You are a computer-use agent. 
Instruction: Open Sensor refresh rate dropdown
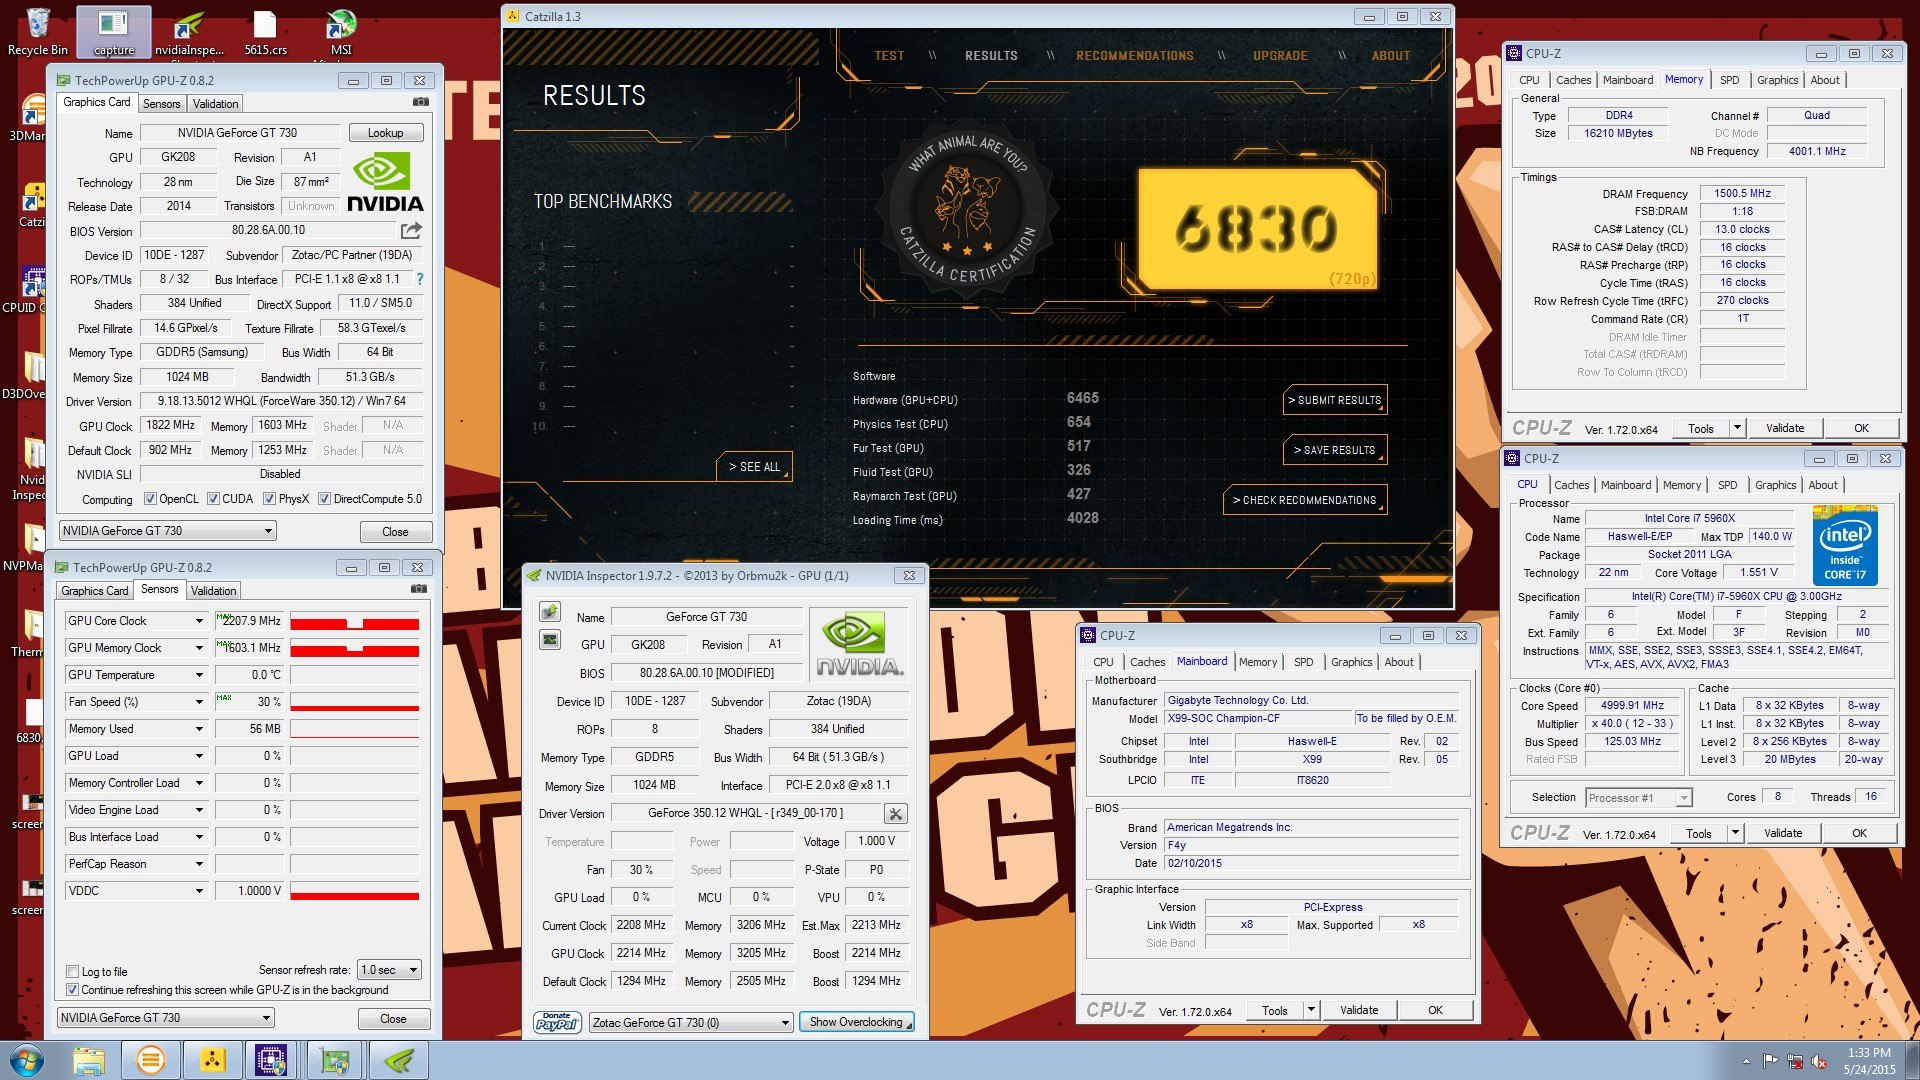tap(390, 970)
